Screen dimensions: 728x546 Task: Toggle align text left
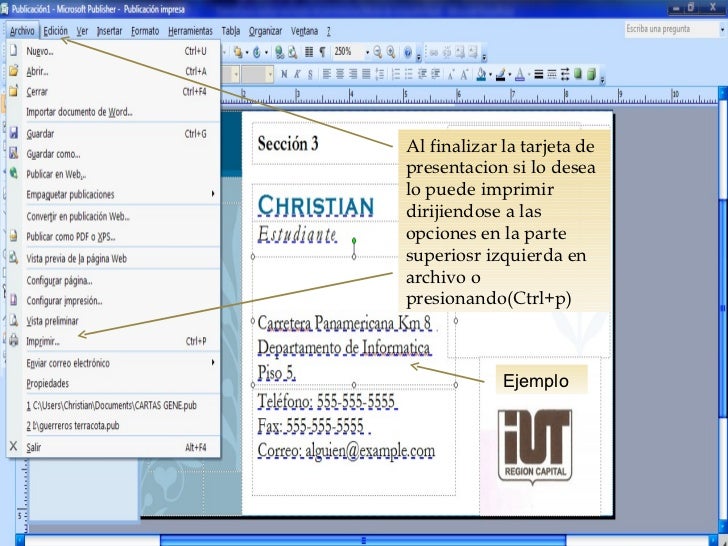point(326,74)
